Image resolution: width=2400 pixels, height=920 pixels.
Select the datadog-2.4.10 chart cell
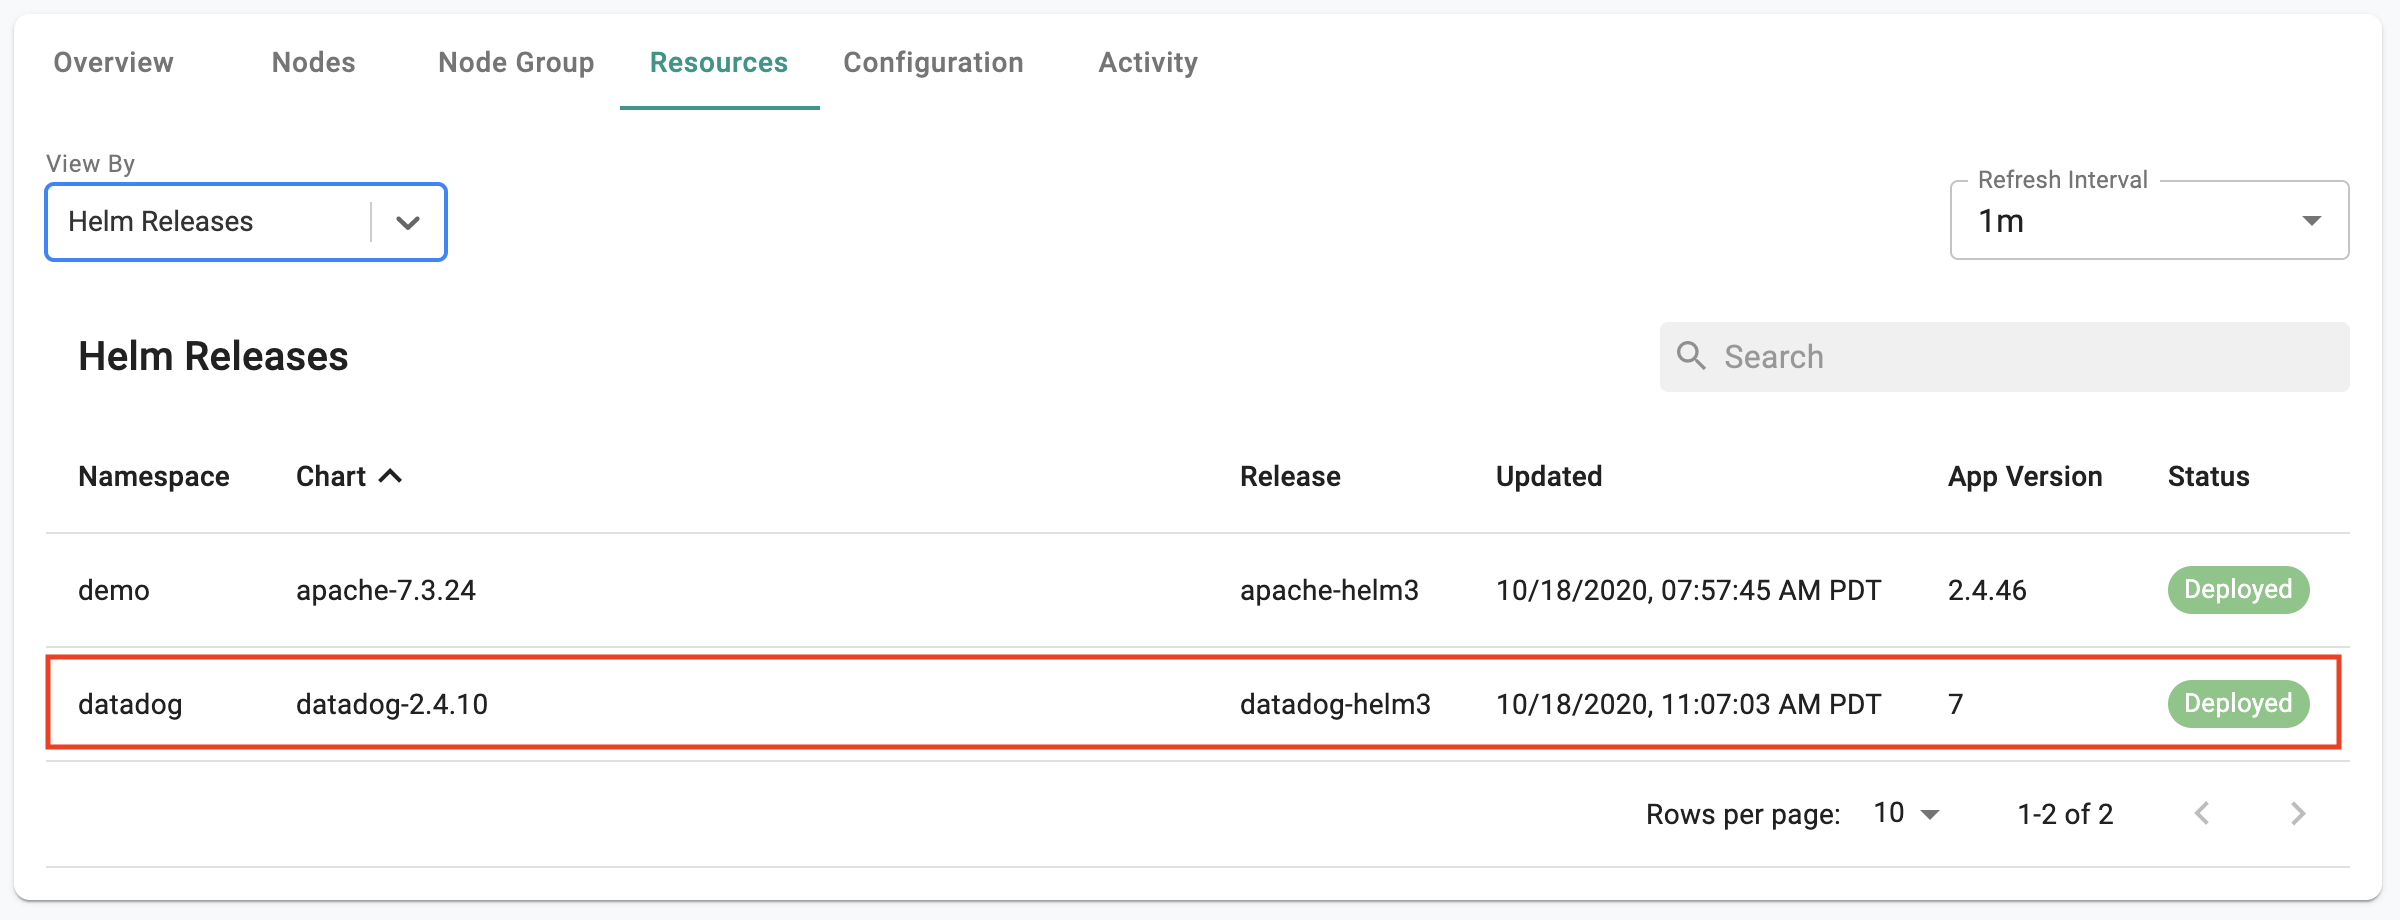tap(392, 704)
